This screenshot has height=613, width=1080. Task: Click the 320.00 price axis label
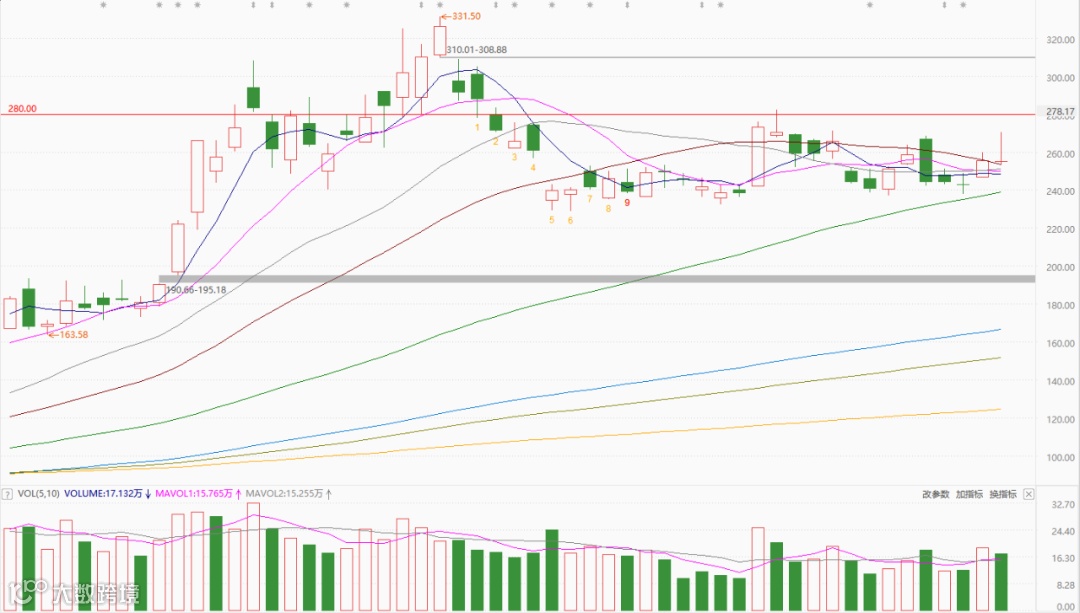[x=1060, y=40]
